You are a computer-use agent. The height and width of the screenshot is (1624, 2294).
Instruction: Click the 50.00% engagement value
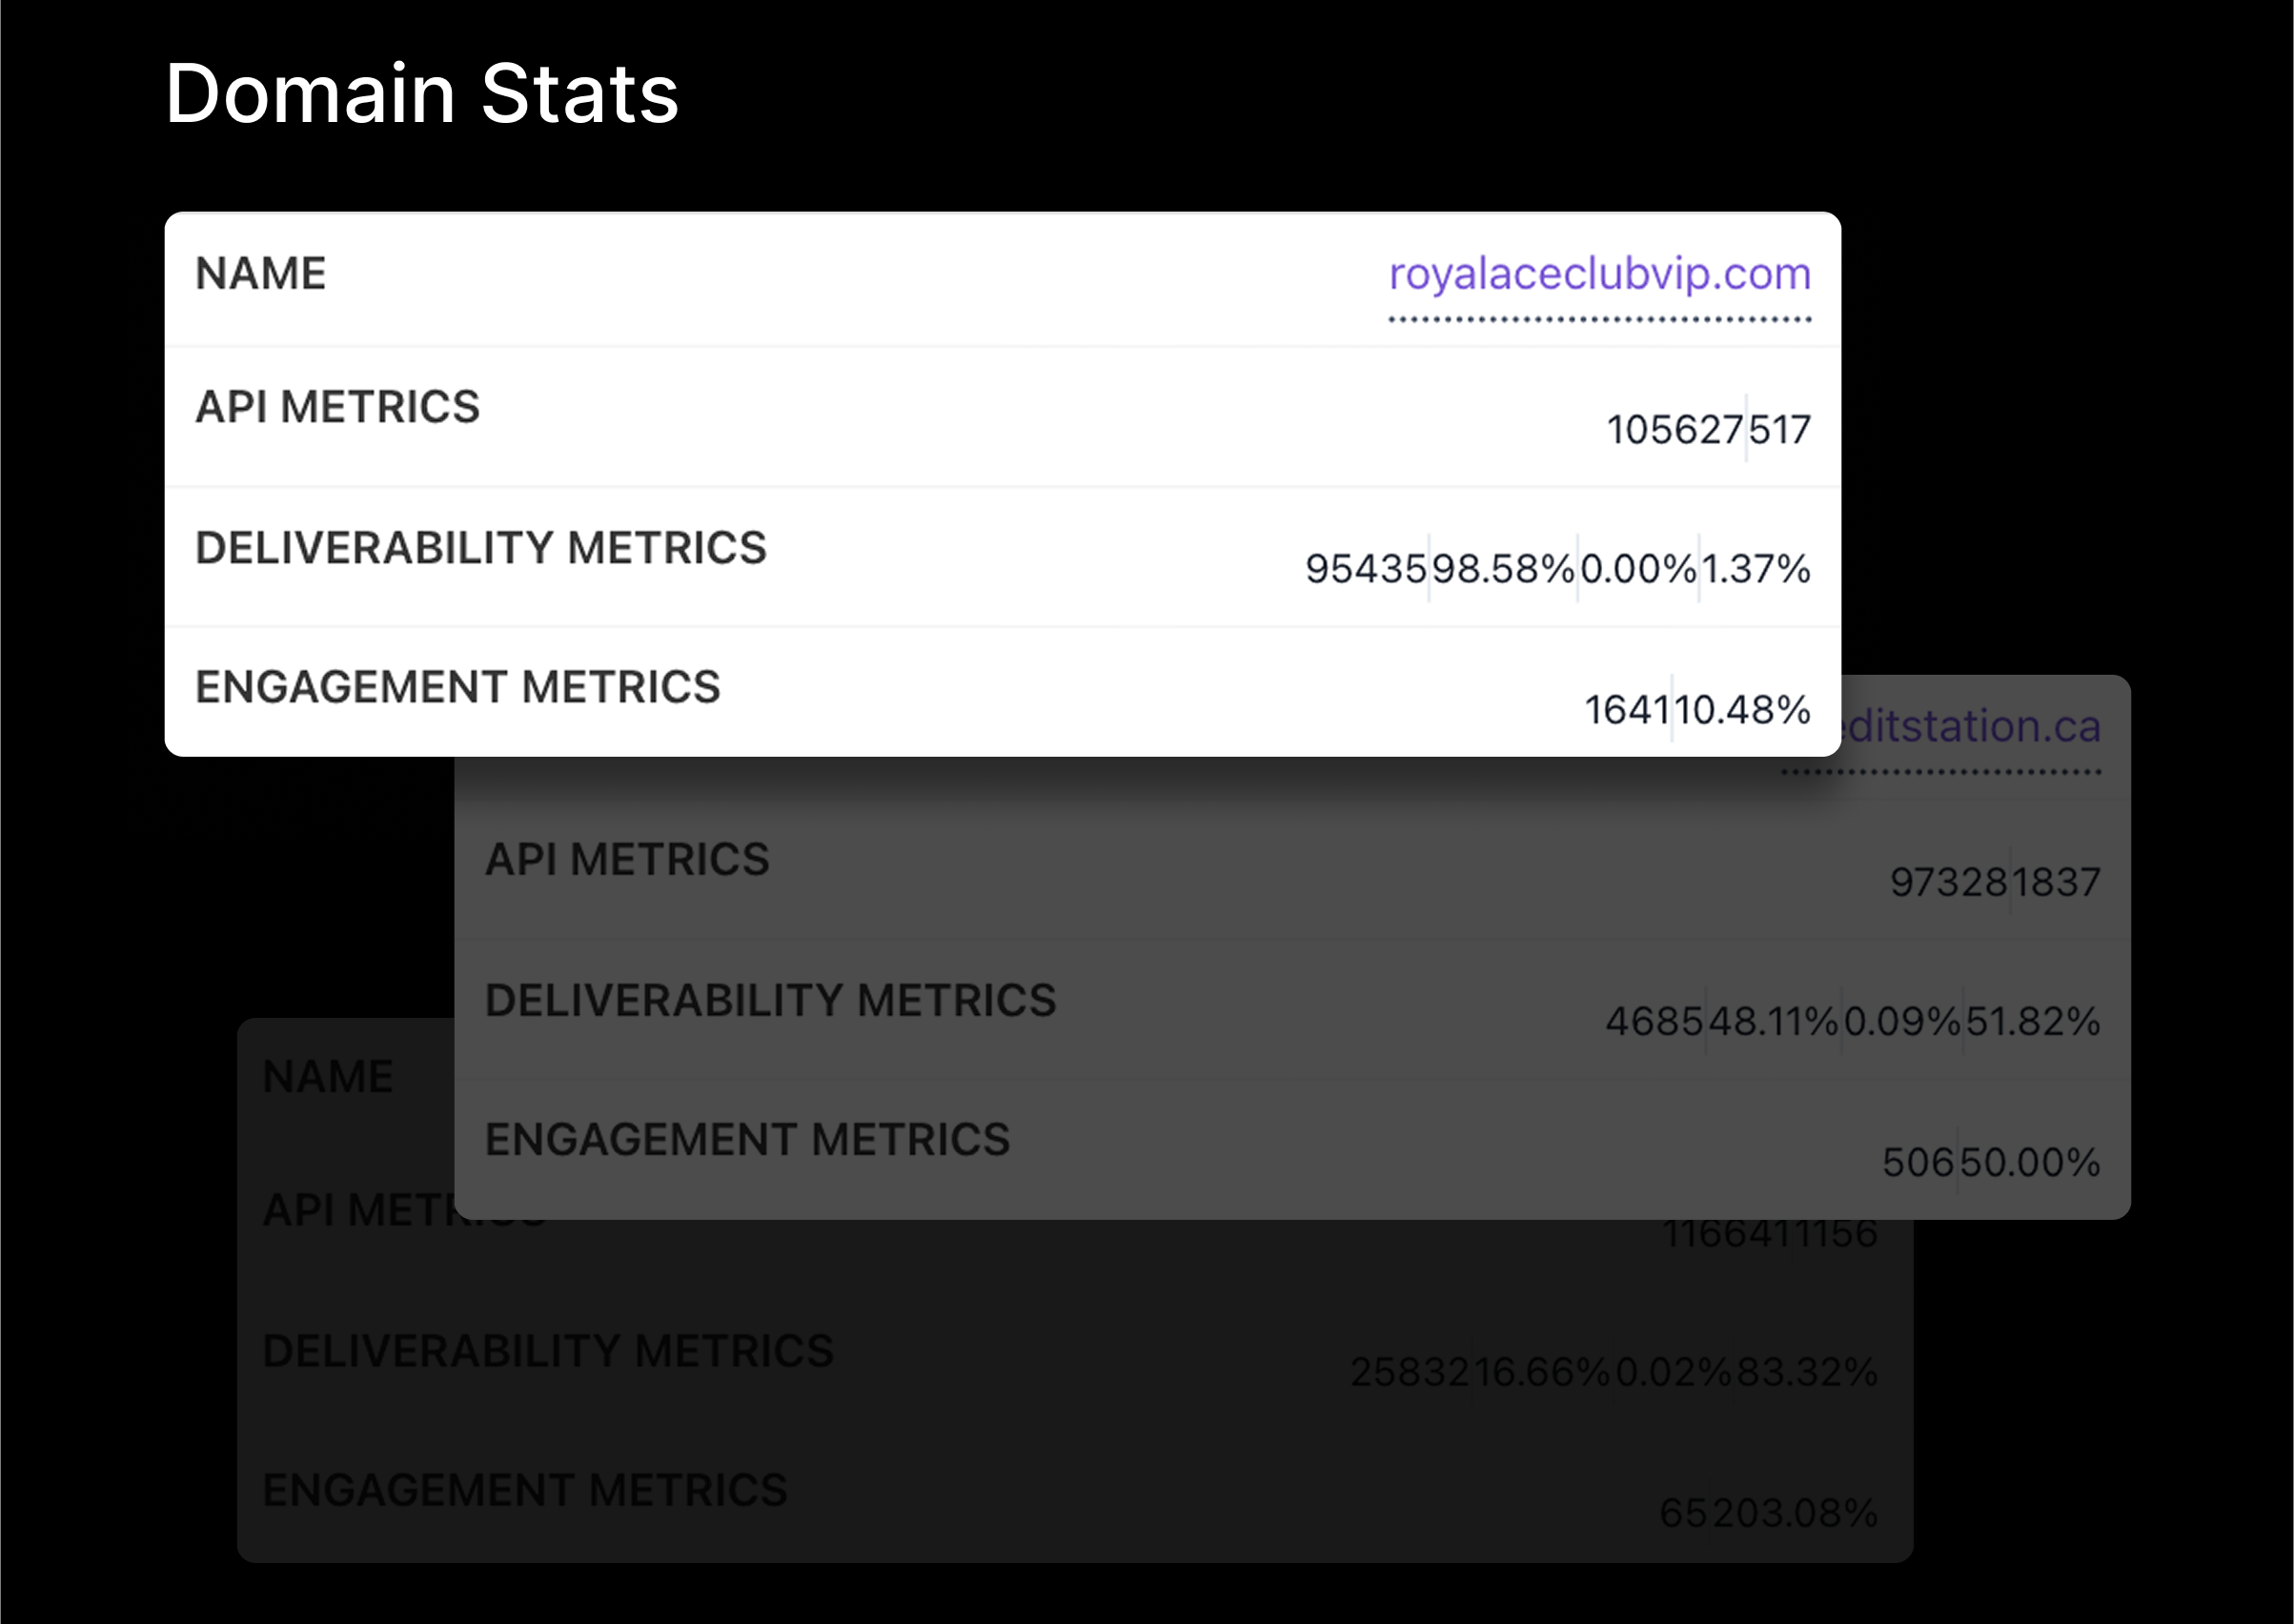(x=2030, y=1163)
